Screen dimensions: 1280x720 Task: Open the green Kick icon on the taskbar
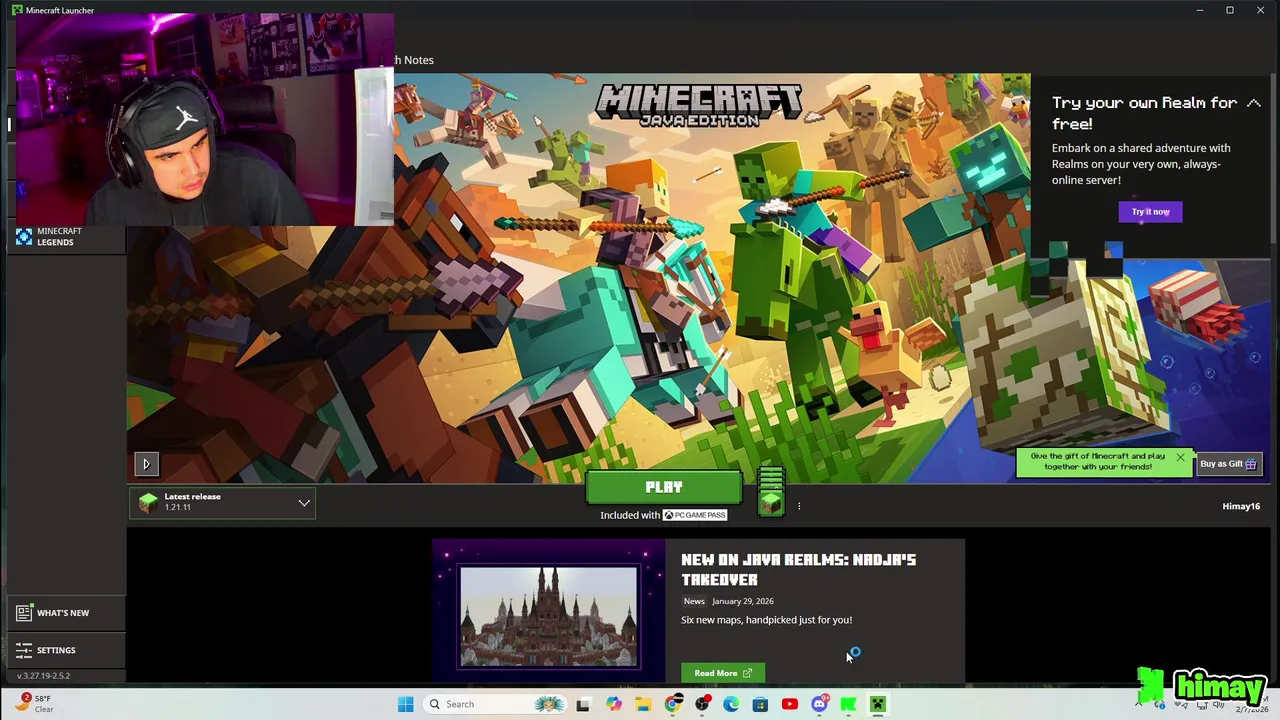click(x=848, y=704)
